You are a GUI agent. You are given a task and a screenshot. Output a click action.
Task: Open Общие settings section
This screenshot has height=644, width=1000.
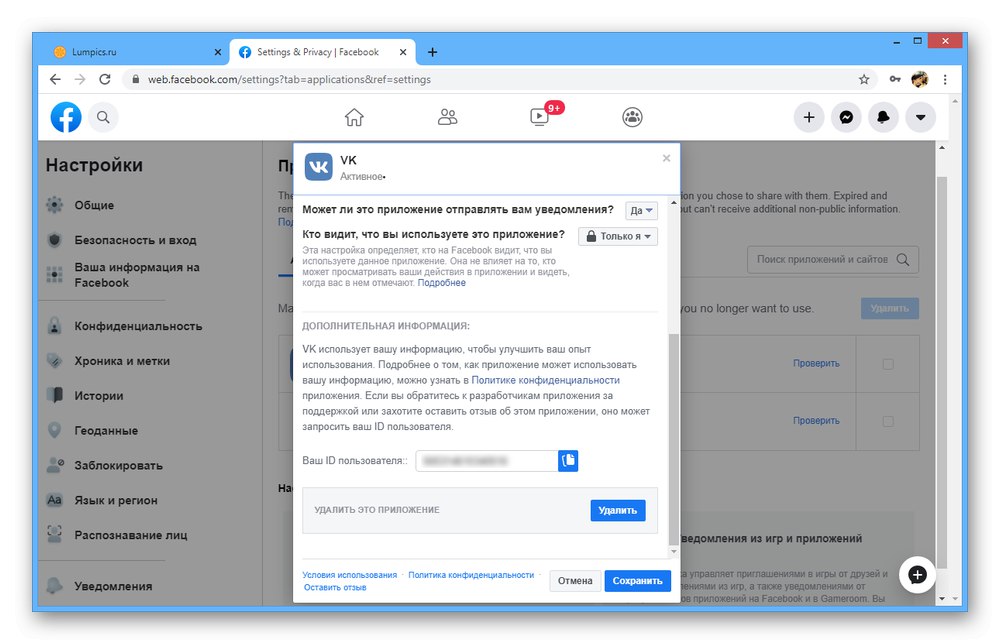coord(94,205)
